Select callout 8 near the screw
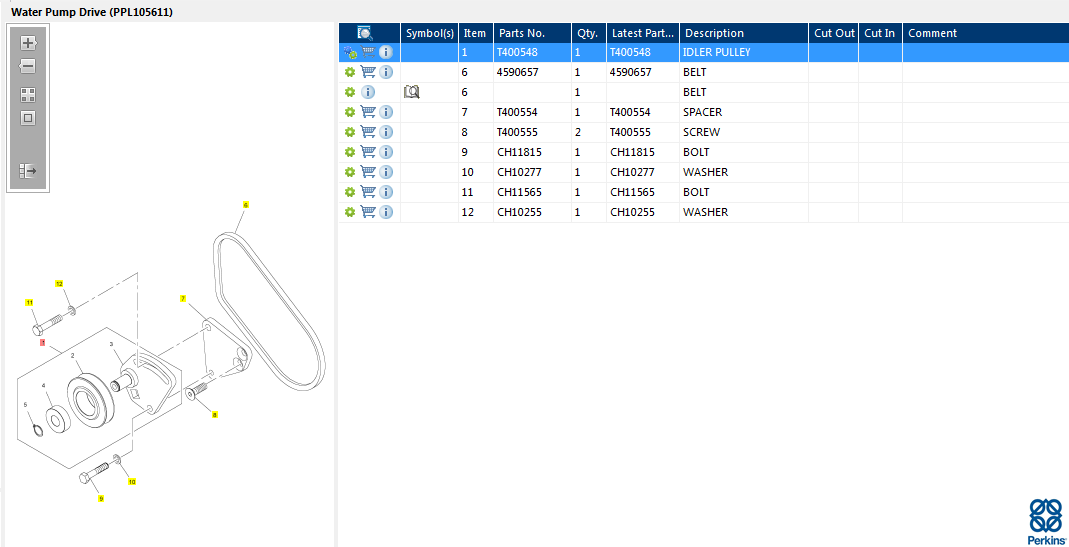1069x547 pixels. [215, 414]
